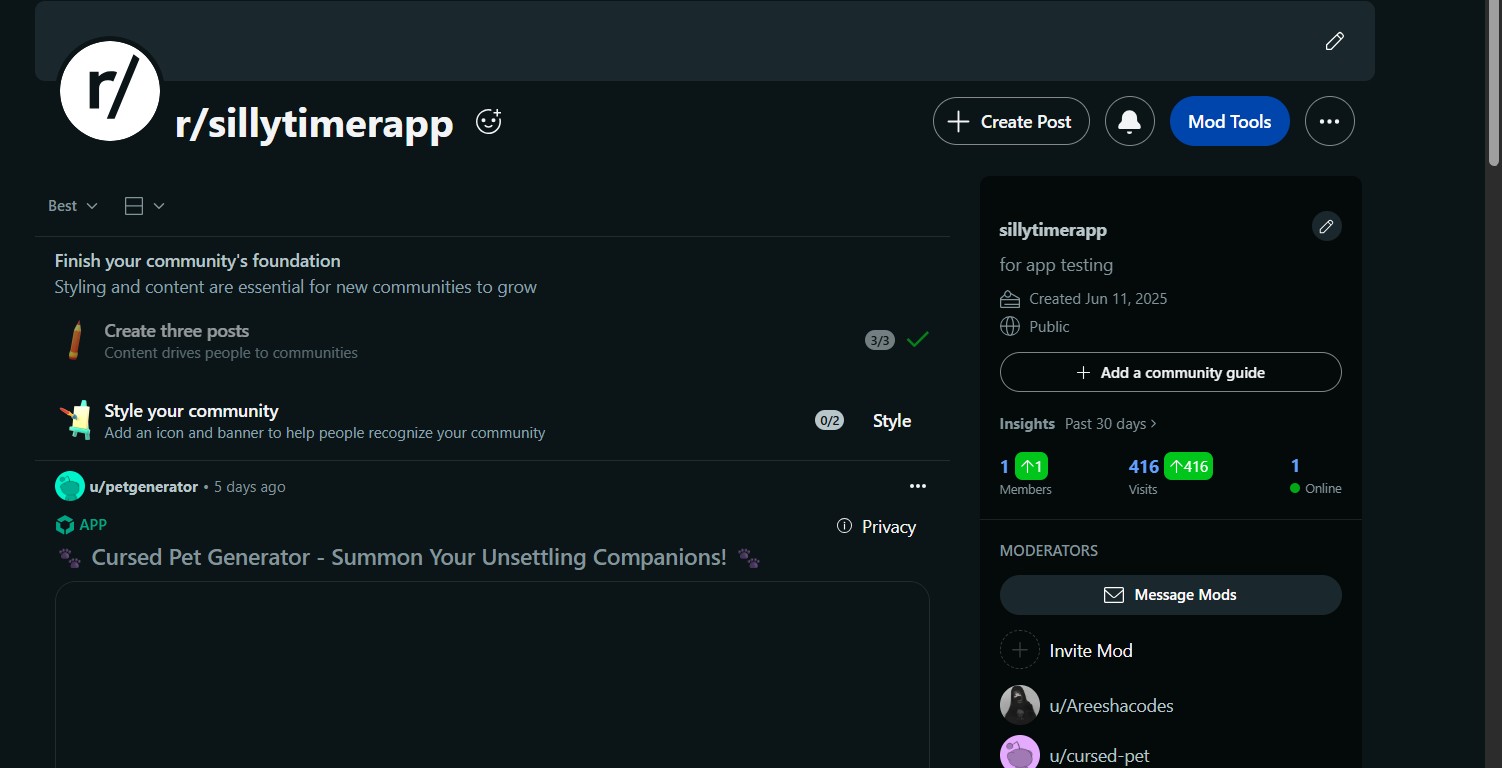The width and height of the screenshot is (1502, 768).
Task: Click the embedded app post frame
Action: coord(492,675)
